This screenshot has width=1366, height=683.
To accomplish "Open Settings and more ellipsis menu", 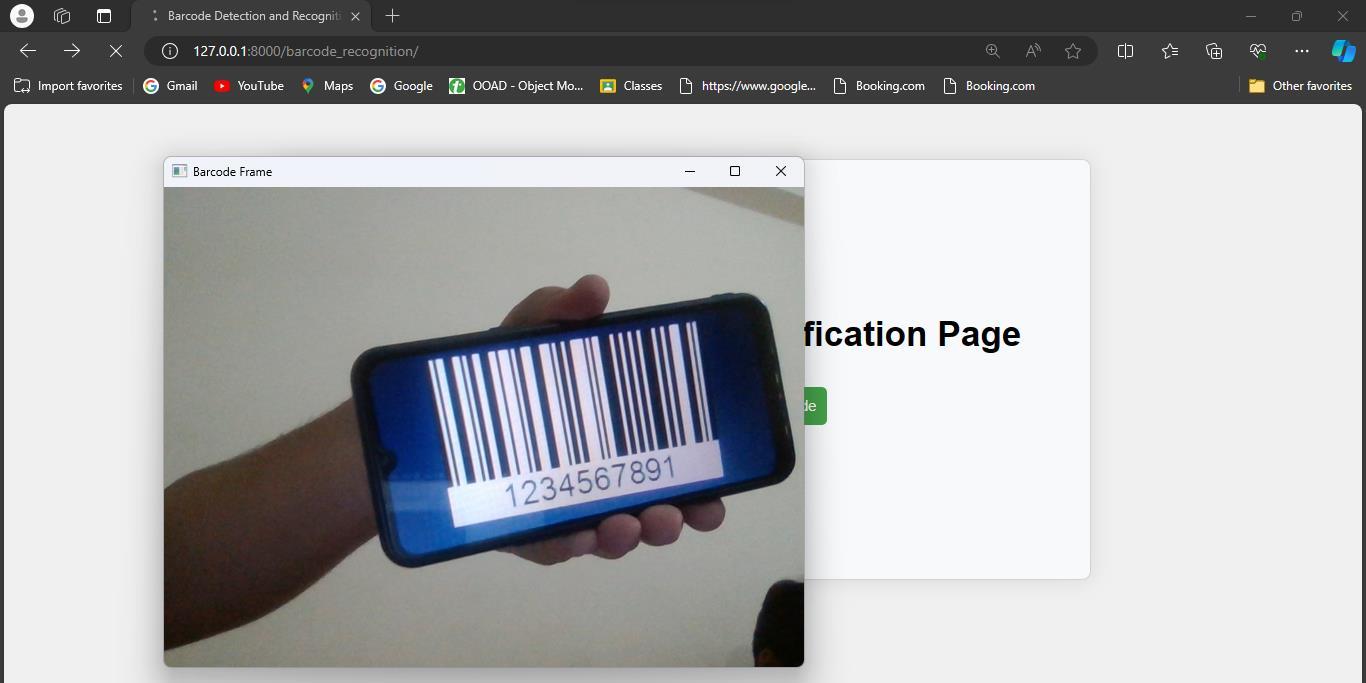I will click(x=1301, y=51).
